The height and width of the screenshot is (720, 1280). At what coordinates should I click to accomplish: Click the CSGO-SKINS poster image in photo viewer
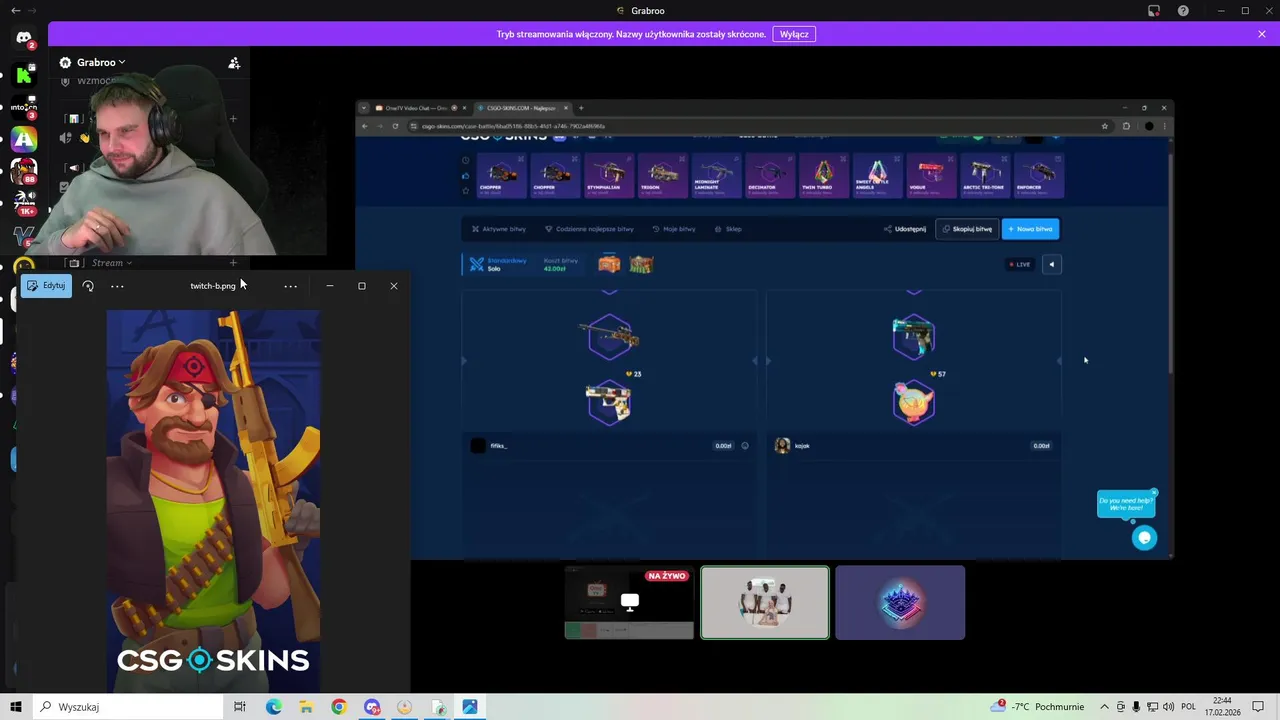(x=213, y=501)
